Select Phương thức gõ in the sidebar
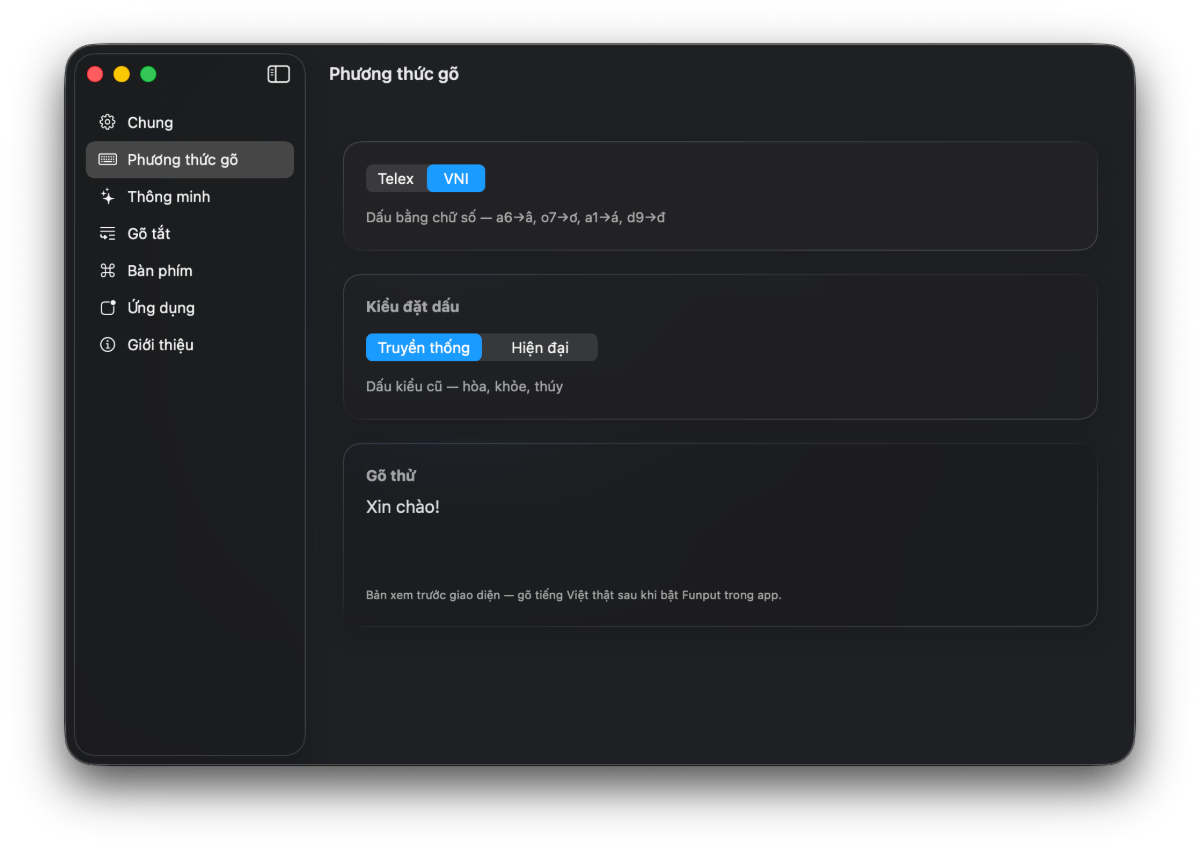1200x851 pixels. pyautogui.click(x=190, y=159)
